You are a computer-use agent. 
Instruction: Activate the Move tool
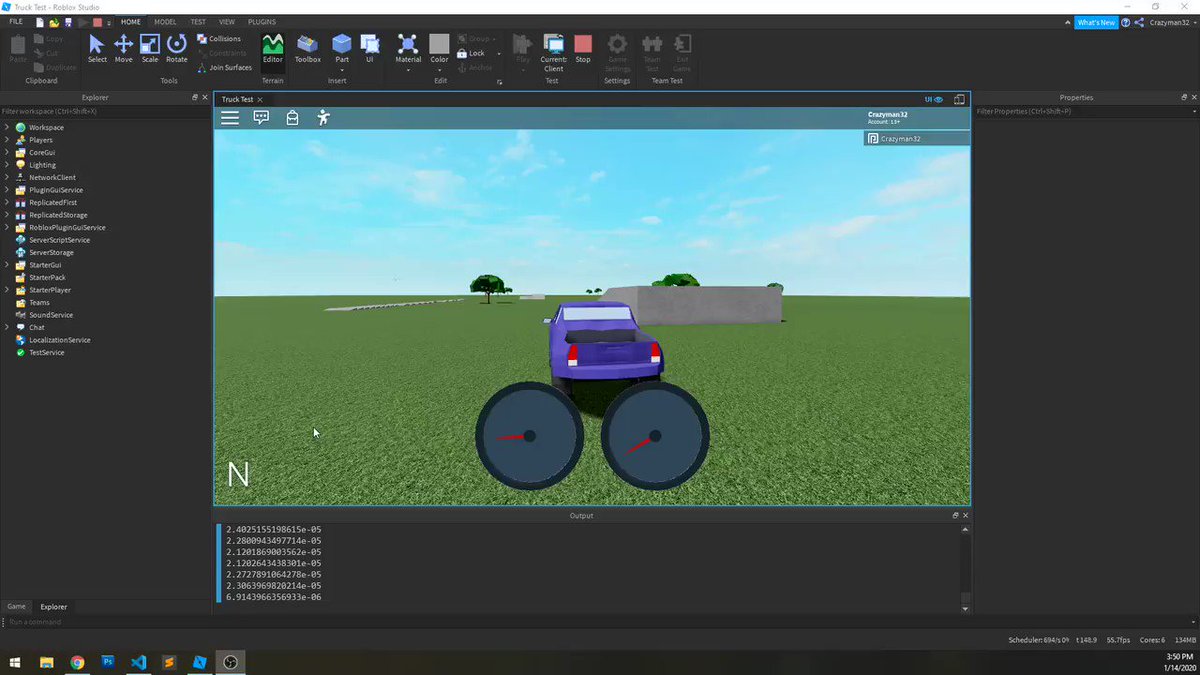pos(123,48)
